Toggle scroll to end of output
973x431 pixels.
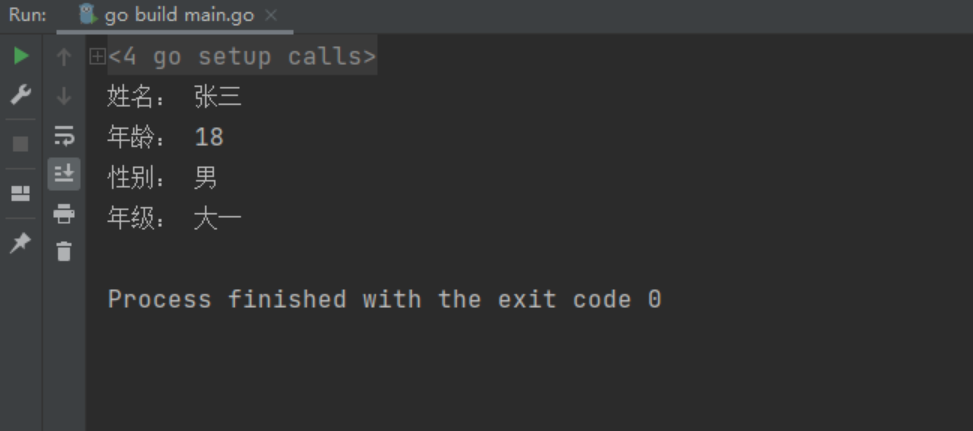(x=64, y=174)
